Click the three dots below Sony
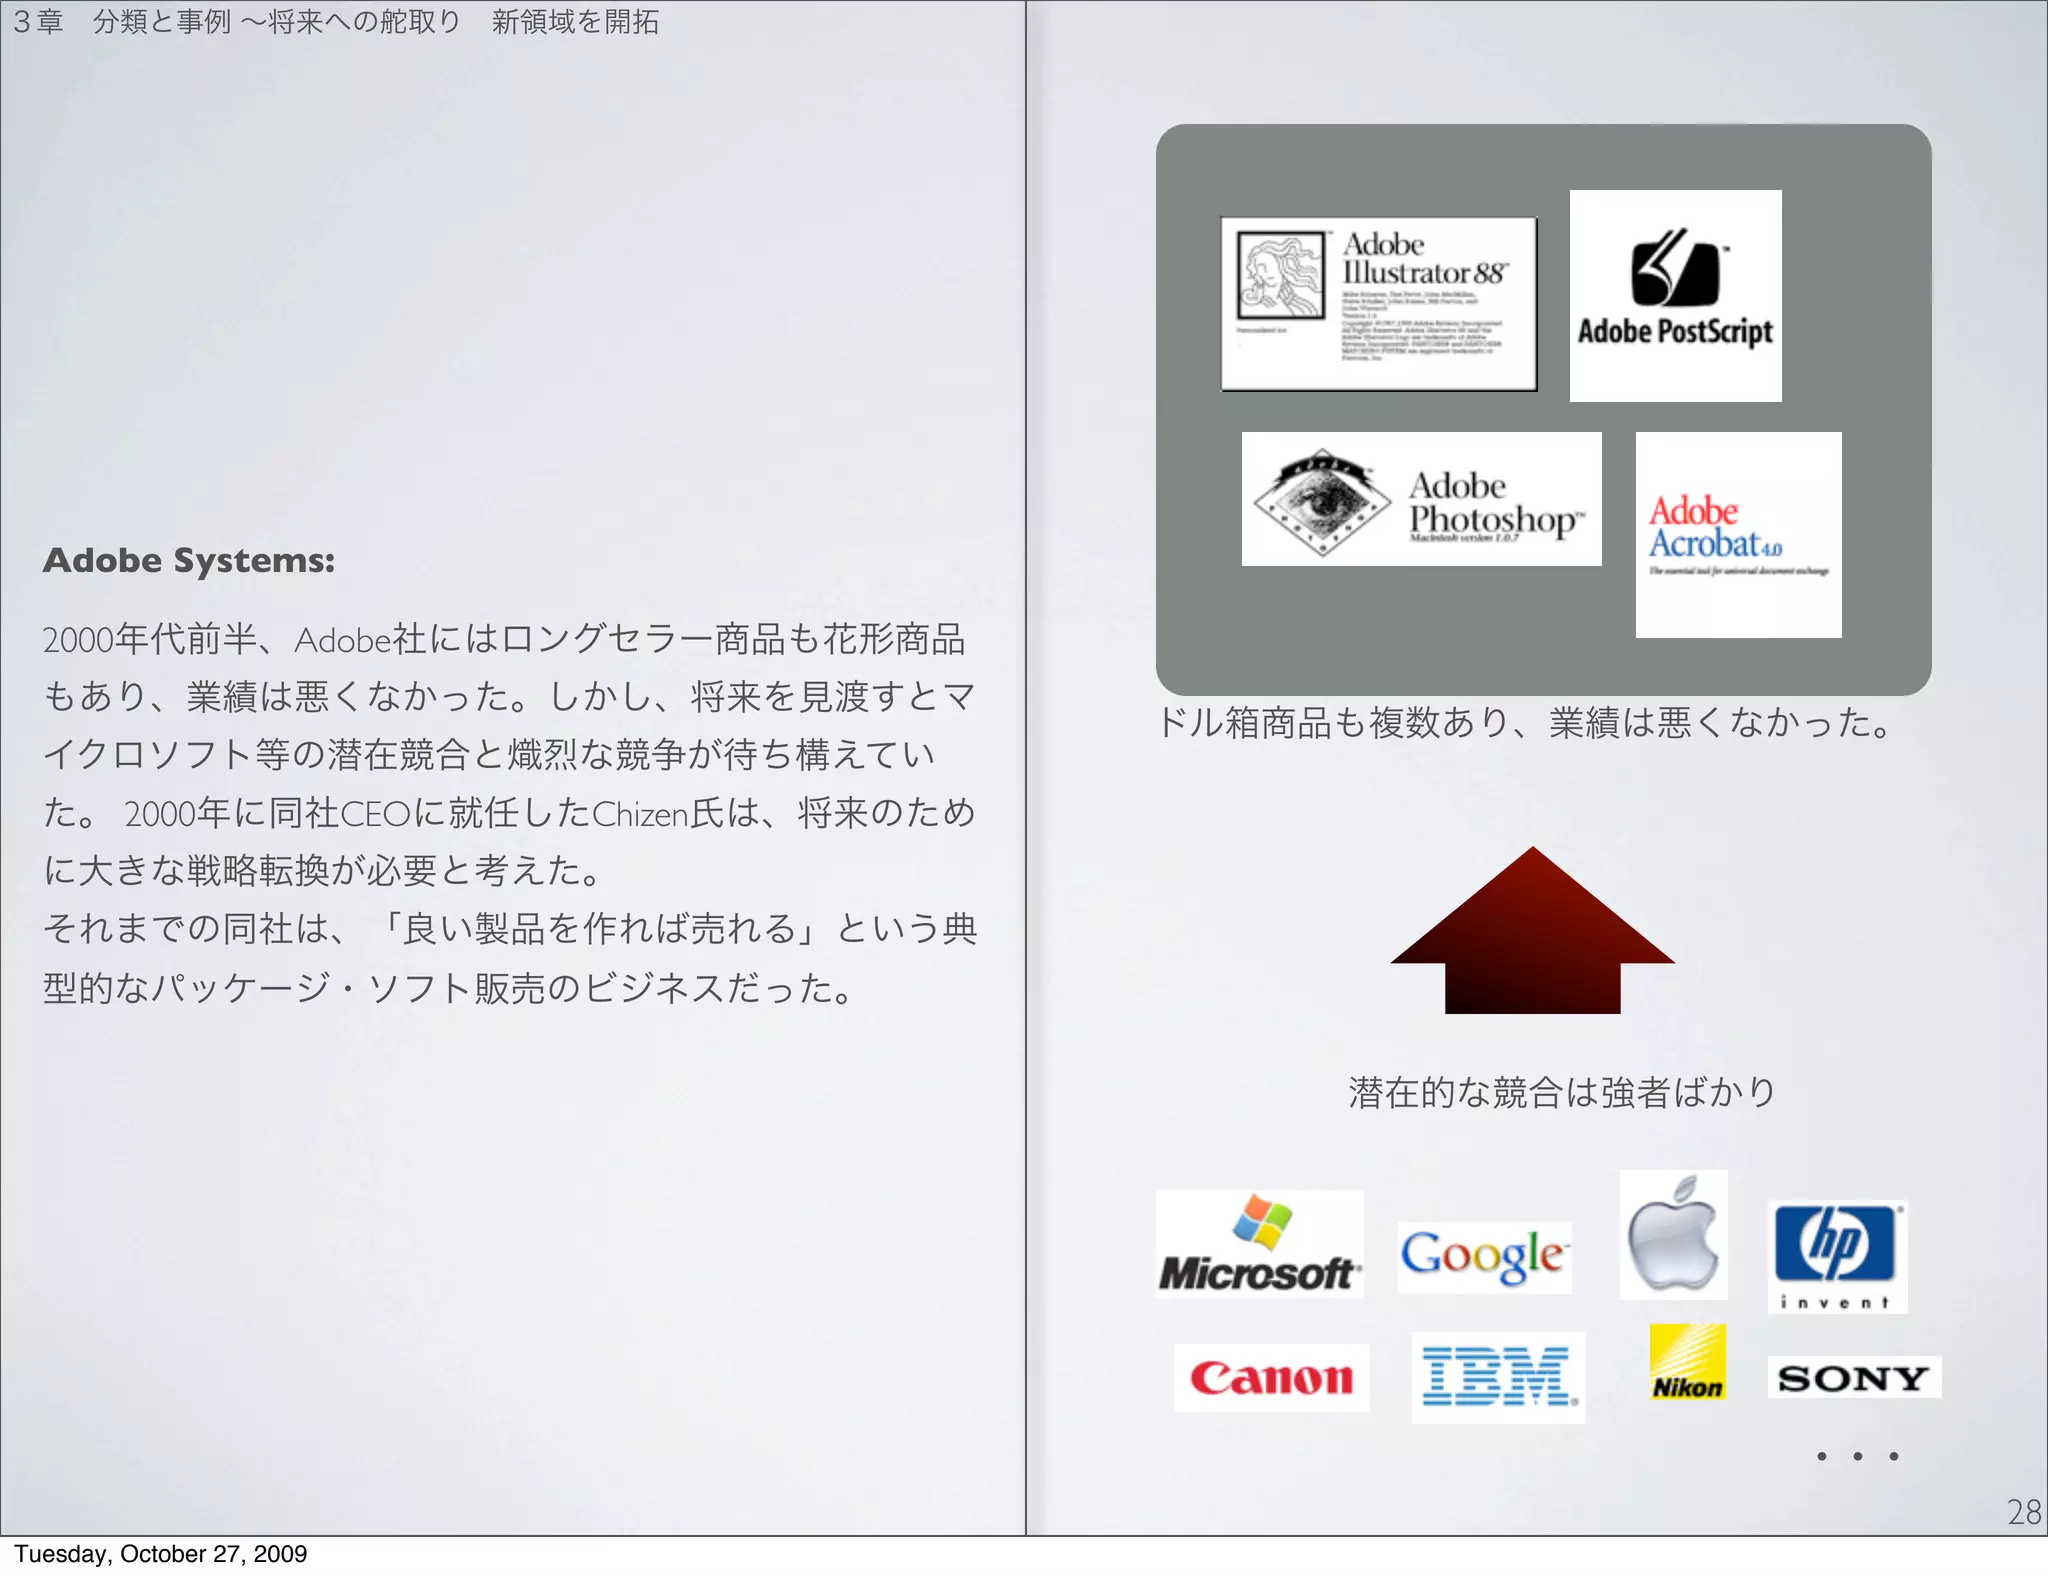This screenshot has width=2048, height=1576. (1857, 1456)
